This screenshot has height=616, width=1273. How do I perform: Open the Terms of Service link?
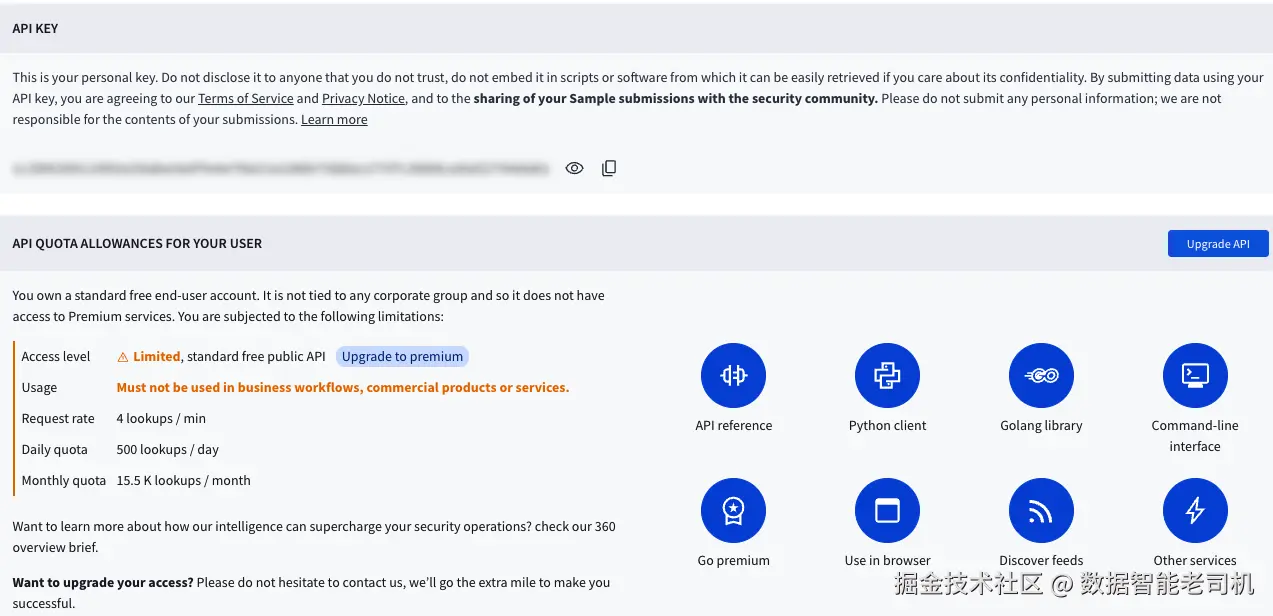(245, 99)
